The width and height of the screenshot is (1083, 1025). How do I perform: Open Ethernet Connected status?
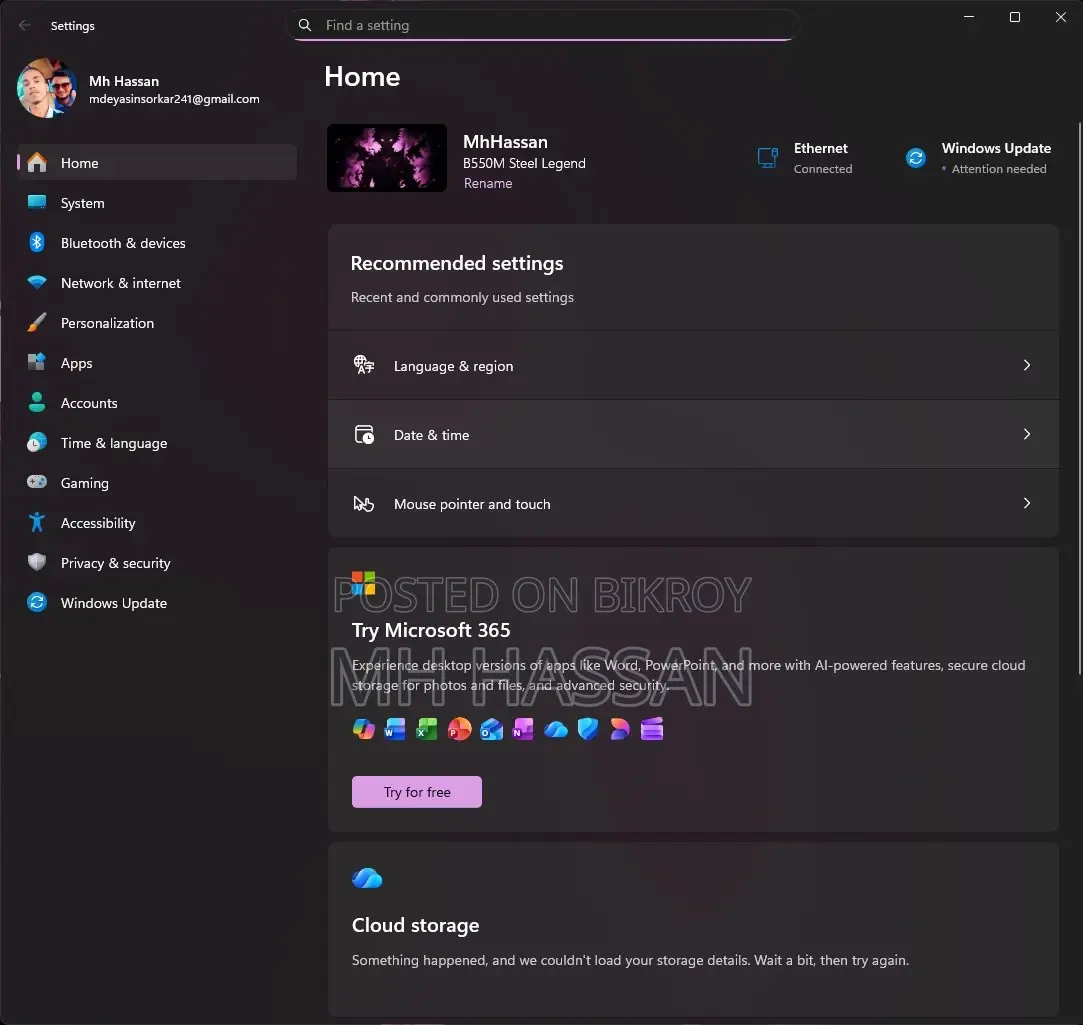coord(805,158)
